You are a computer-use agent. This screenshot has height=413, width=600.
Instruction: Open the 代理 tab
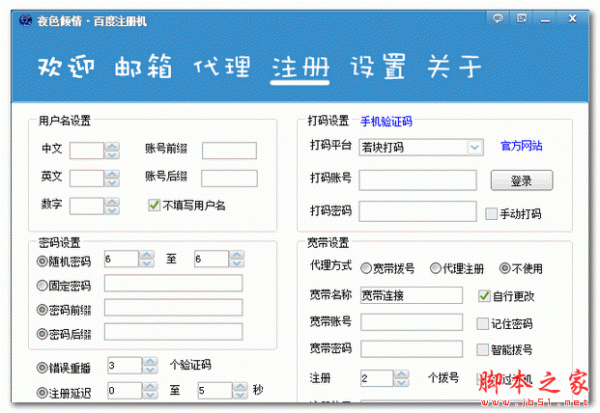point(222,67)
